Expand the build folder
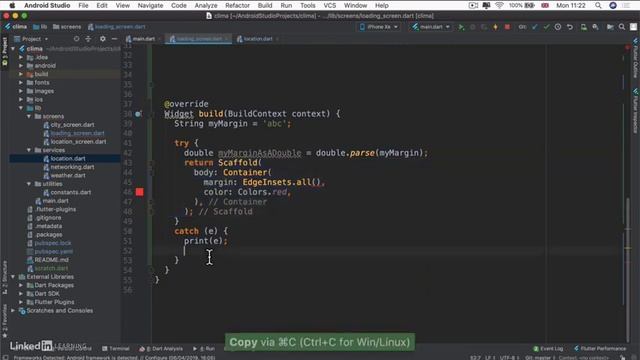 tap(21, 74)
